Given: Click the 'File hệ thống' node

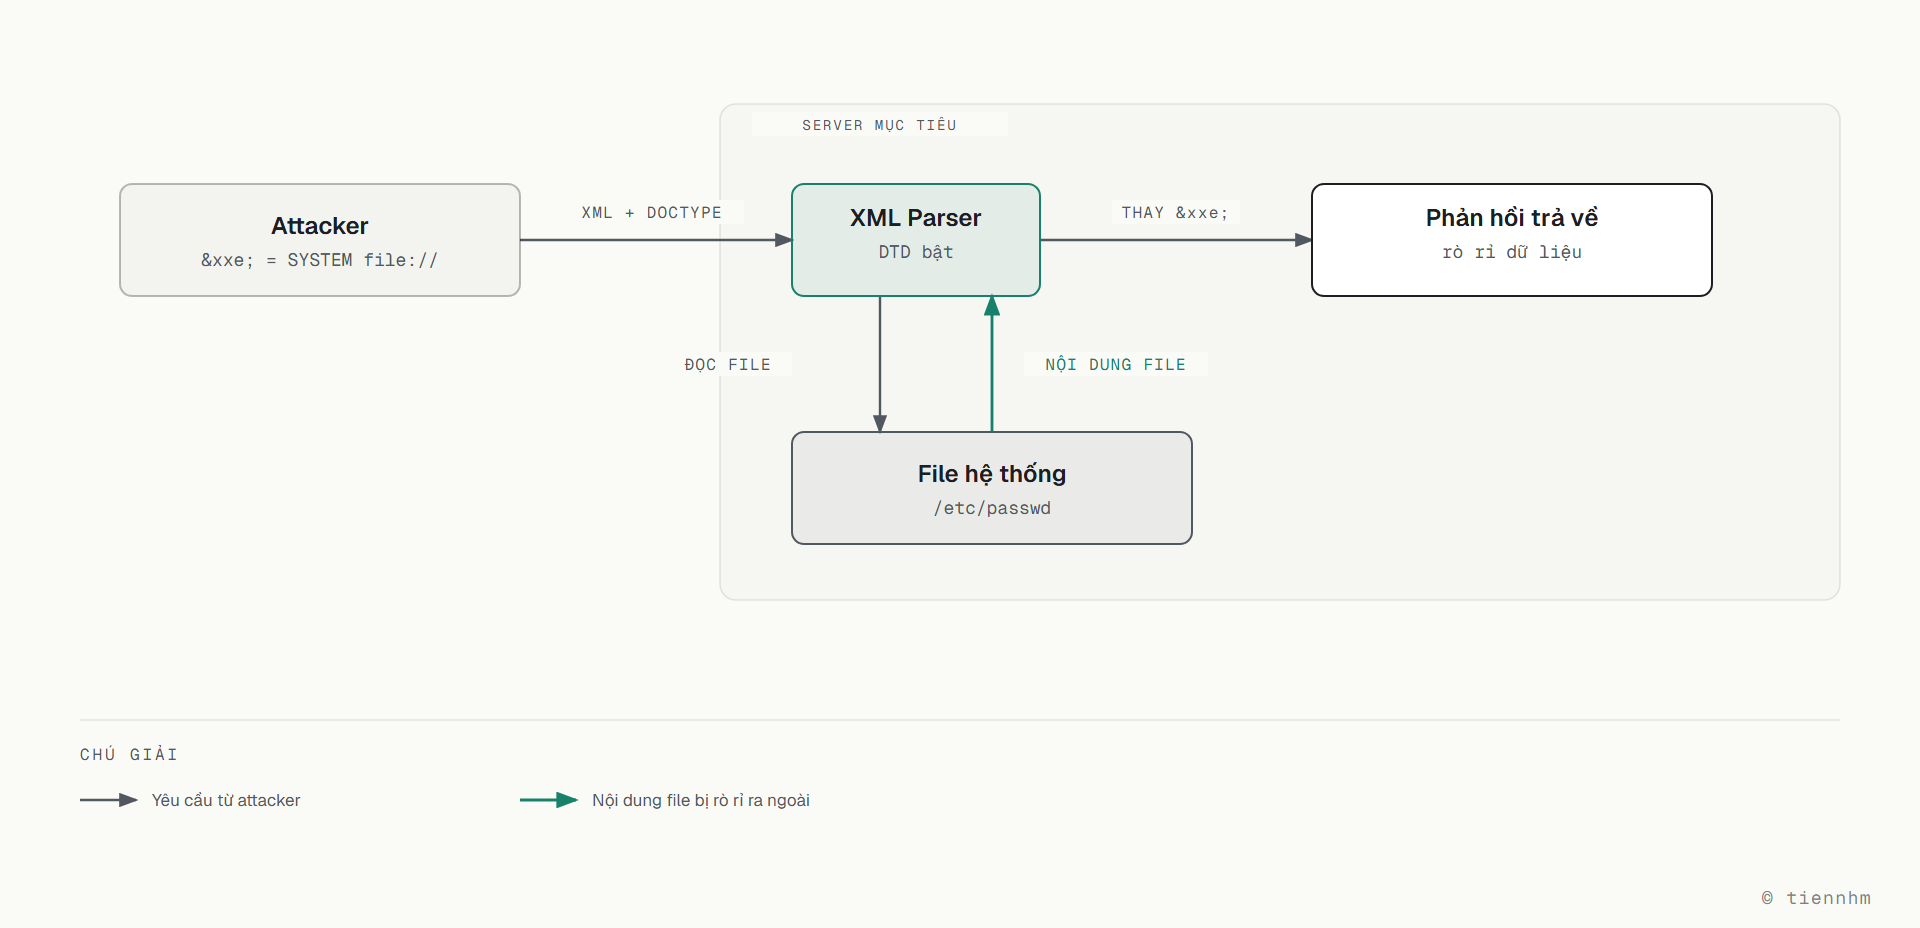Looking at the screenshot, I should (992, 488).
